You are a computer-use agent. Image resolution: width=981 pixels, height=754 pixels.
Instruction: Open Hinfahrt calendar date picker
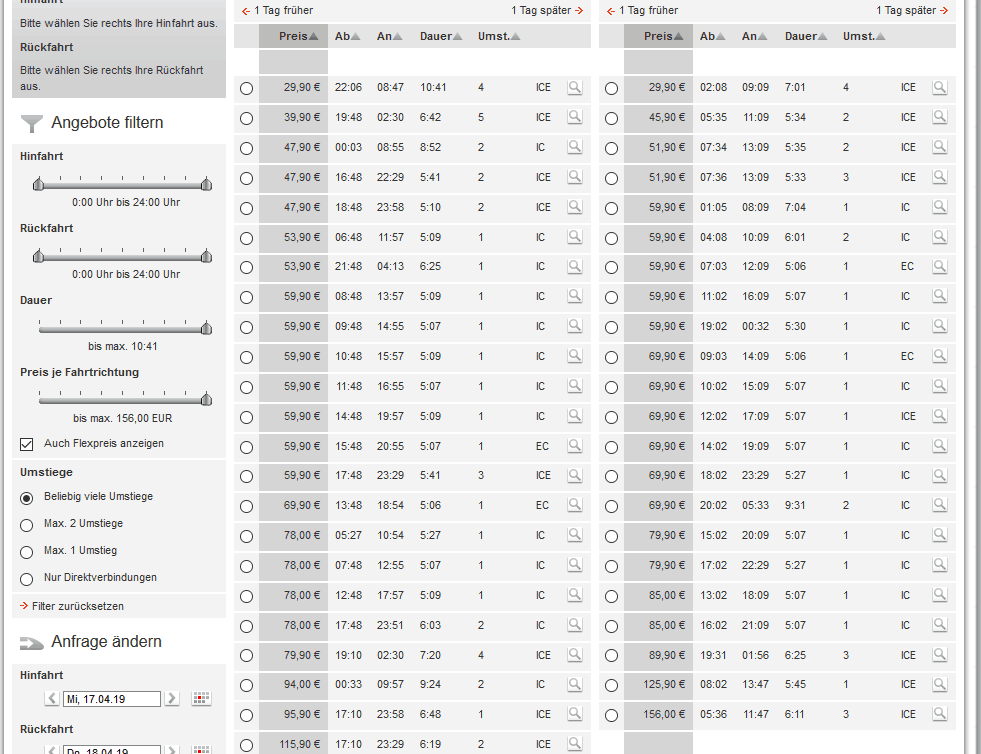(x=201, y=698)
